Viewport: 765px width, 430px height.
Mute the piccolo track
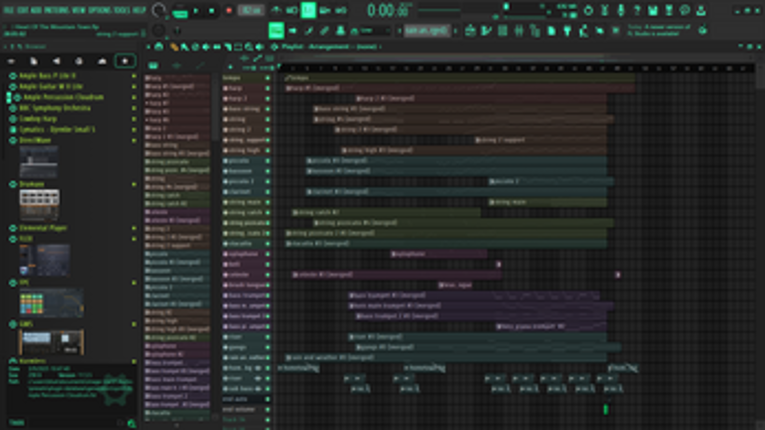[x=267, y=161]
